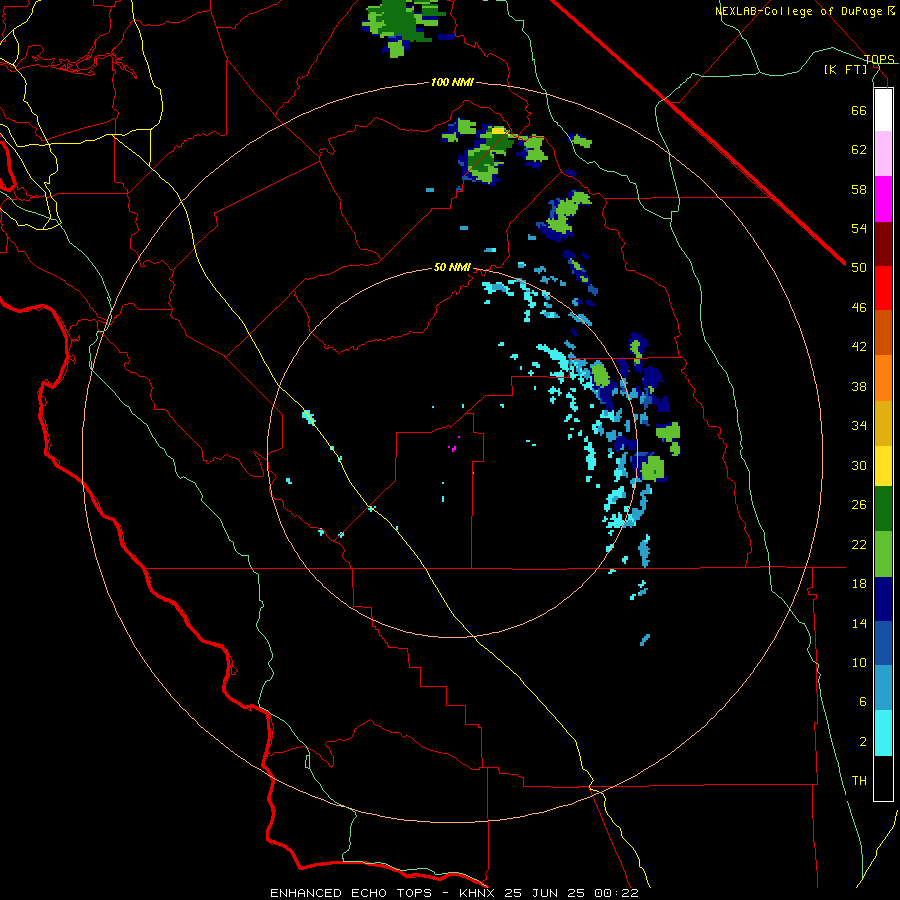900x900 pixels.
Task: Click the ENHANCED ECHO TOPS product title
Action: pyautogui.click(x=351, y=893)
